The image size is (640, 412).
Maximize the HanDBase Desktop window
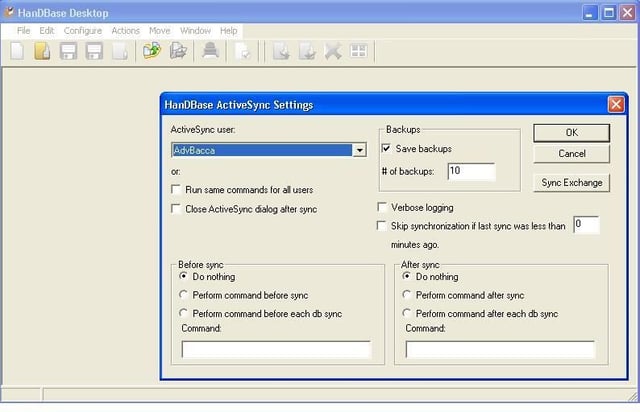(609, 13)
